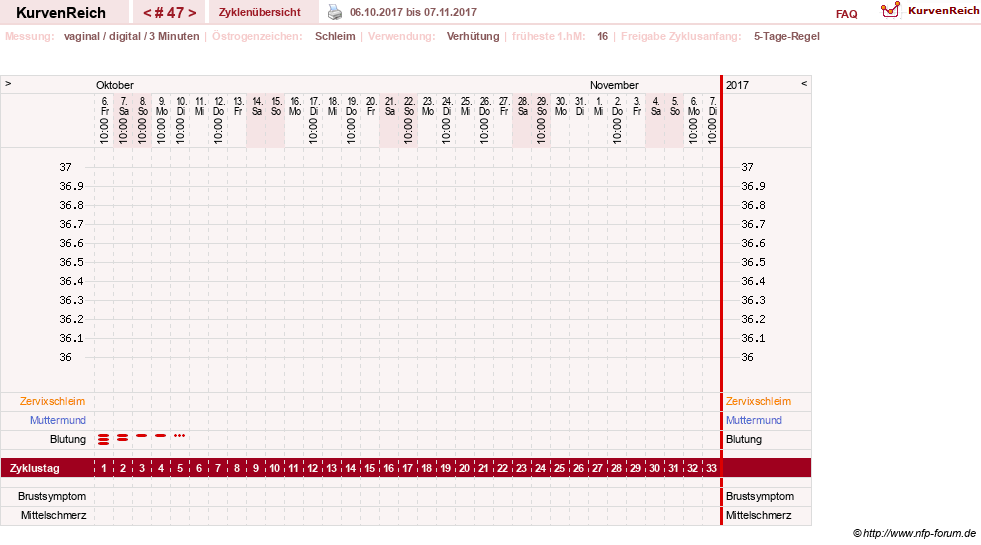Click the left Zervixschleim label

click(x=52, y=401)
